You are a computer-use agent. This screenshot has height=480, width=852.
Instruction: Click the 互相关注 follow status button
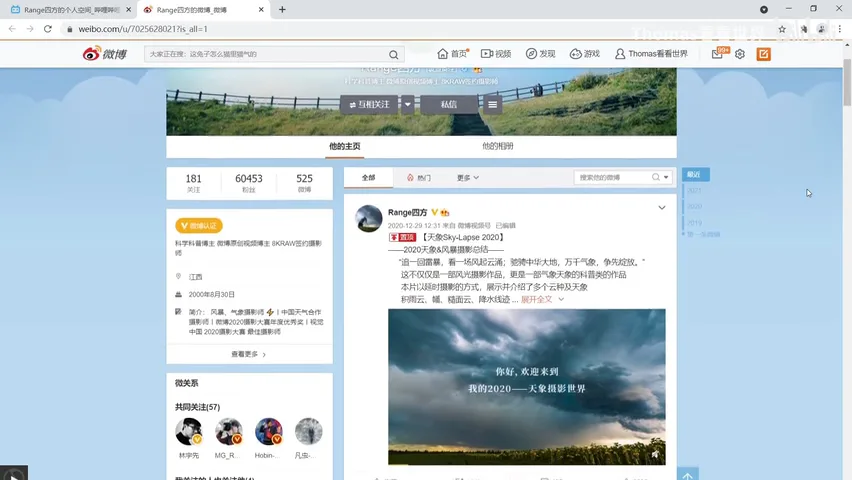[369, 104]
